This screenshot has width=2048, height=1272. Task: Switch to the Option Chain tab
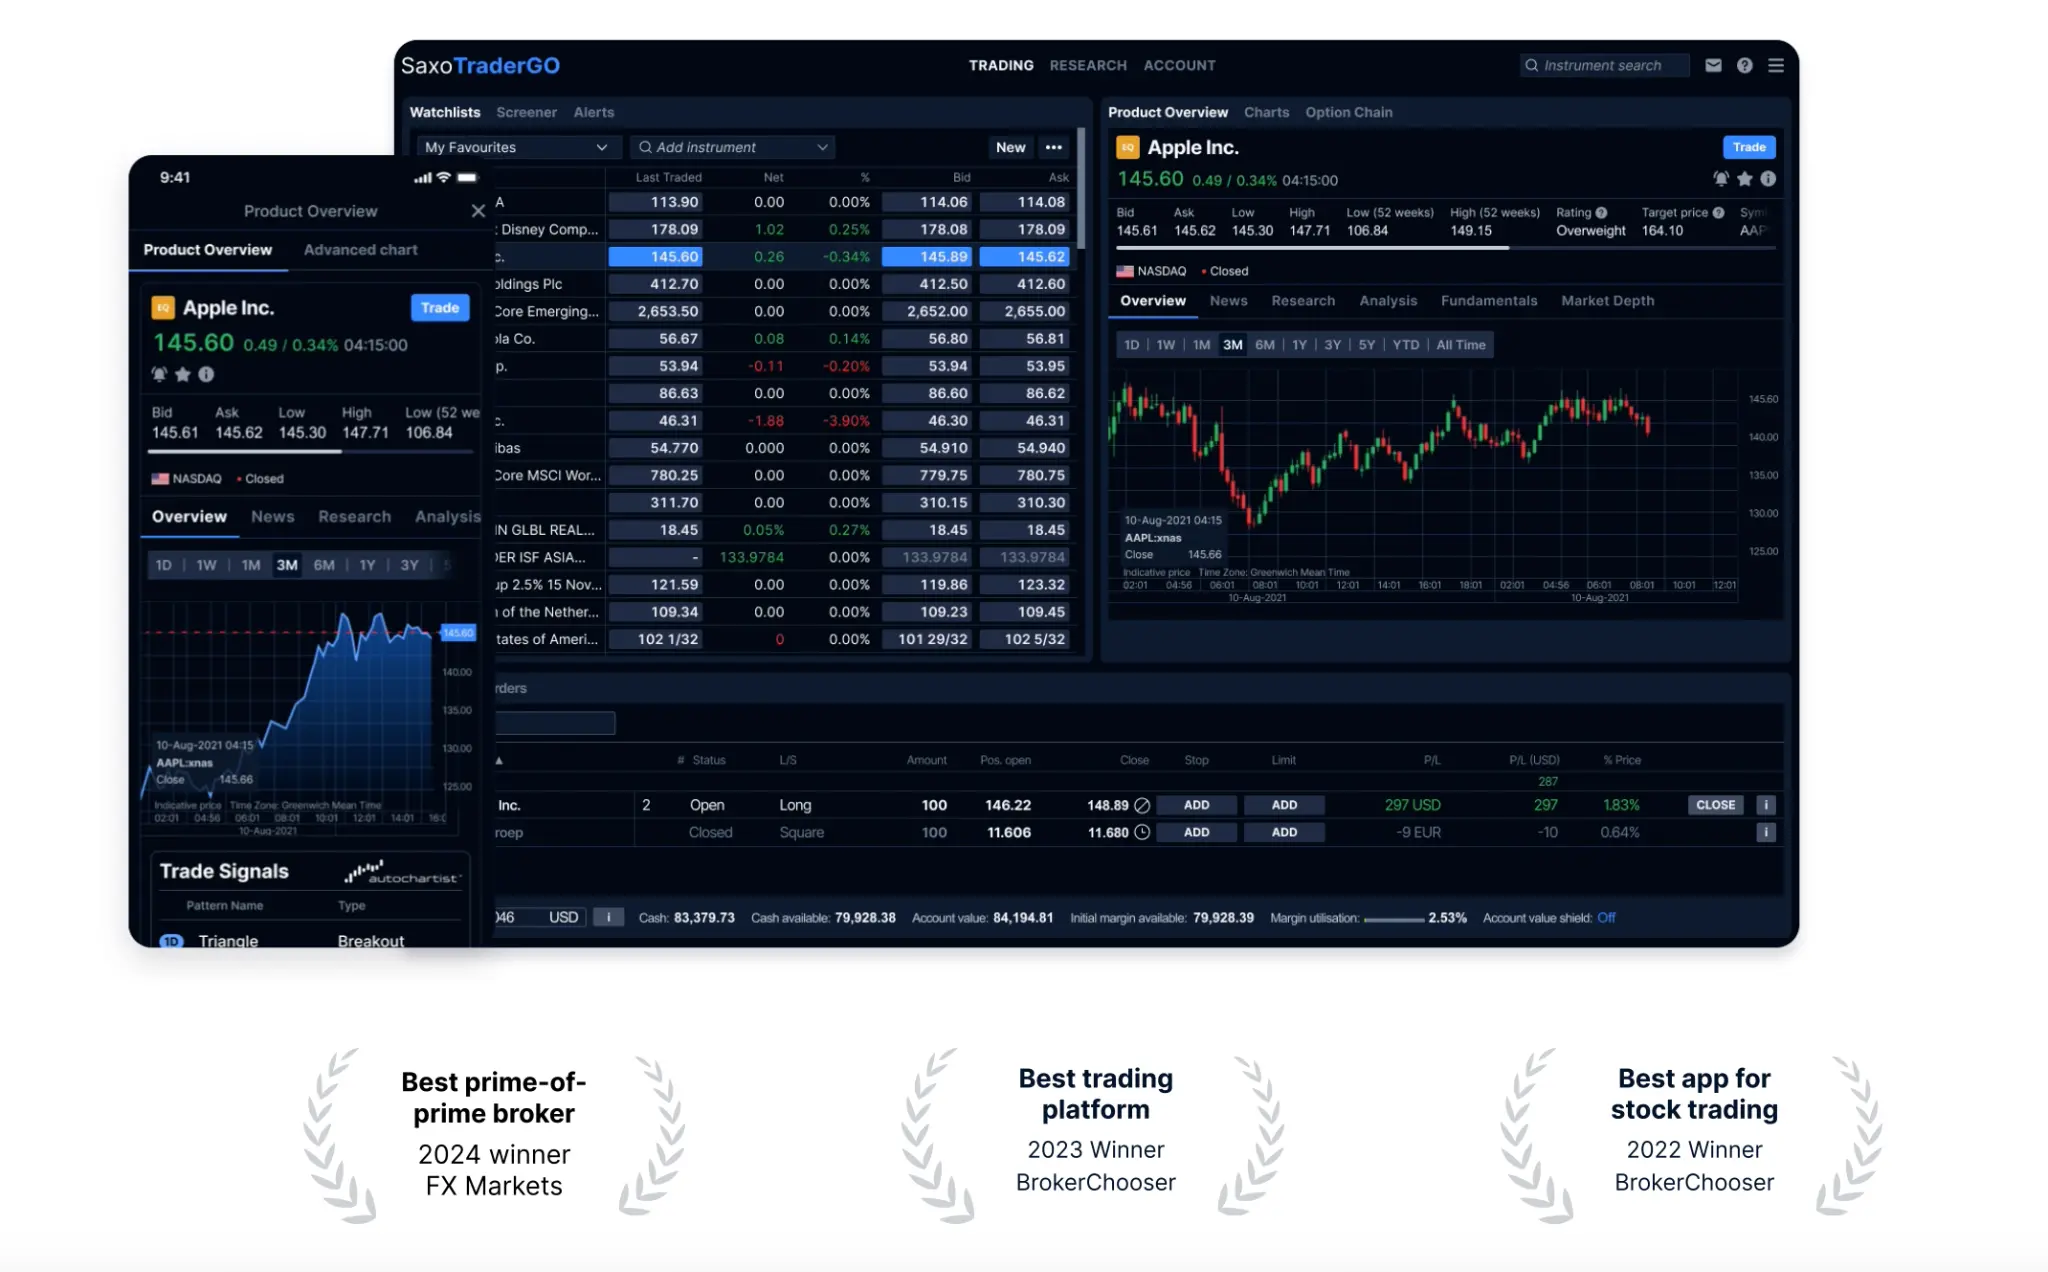(x=1348, y=112)
